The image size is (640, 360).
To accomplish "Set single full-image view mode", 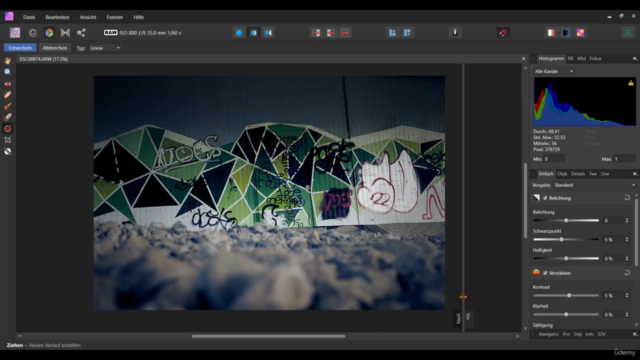I will 239,33.
